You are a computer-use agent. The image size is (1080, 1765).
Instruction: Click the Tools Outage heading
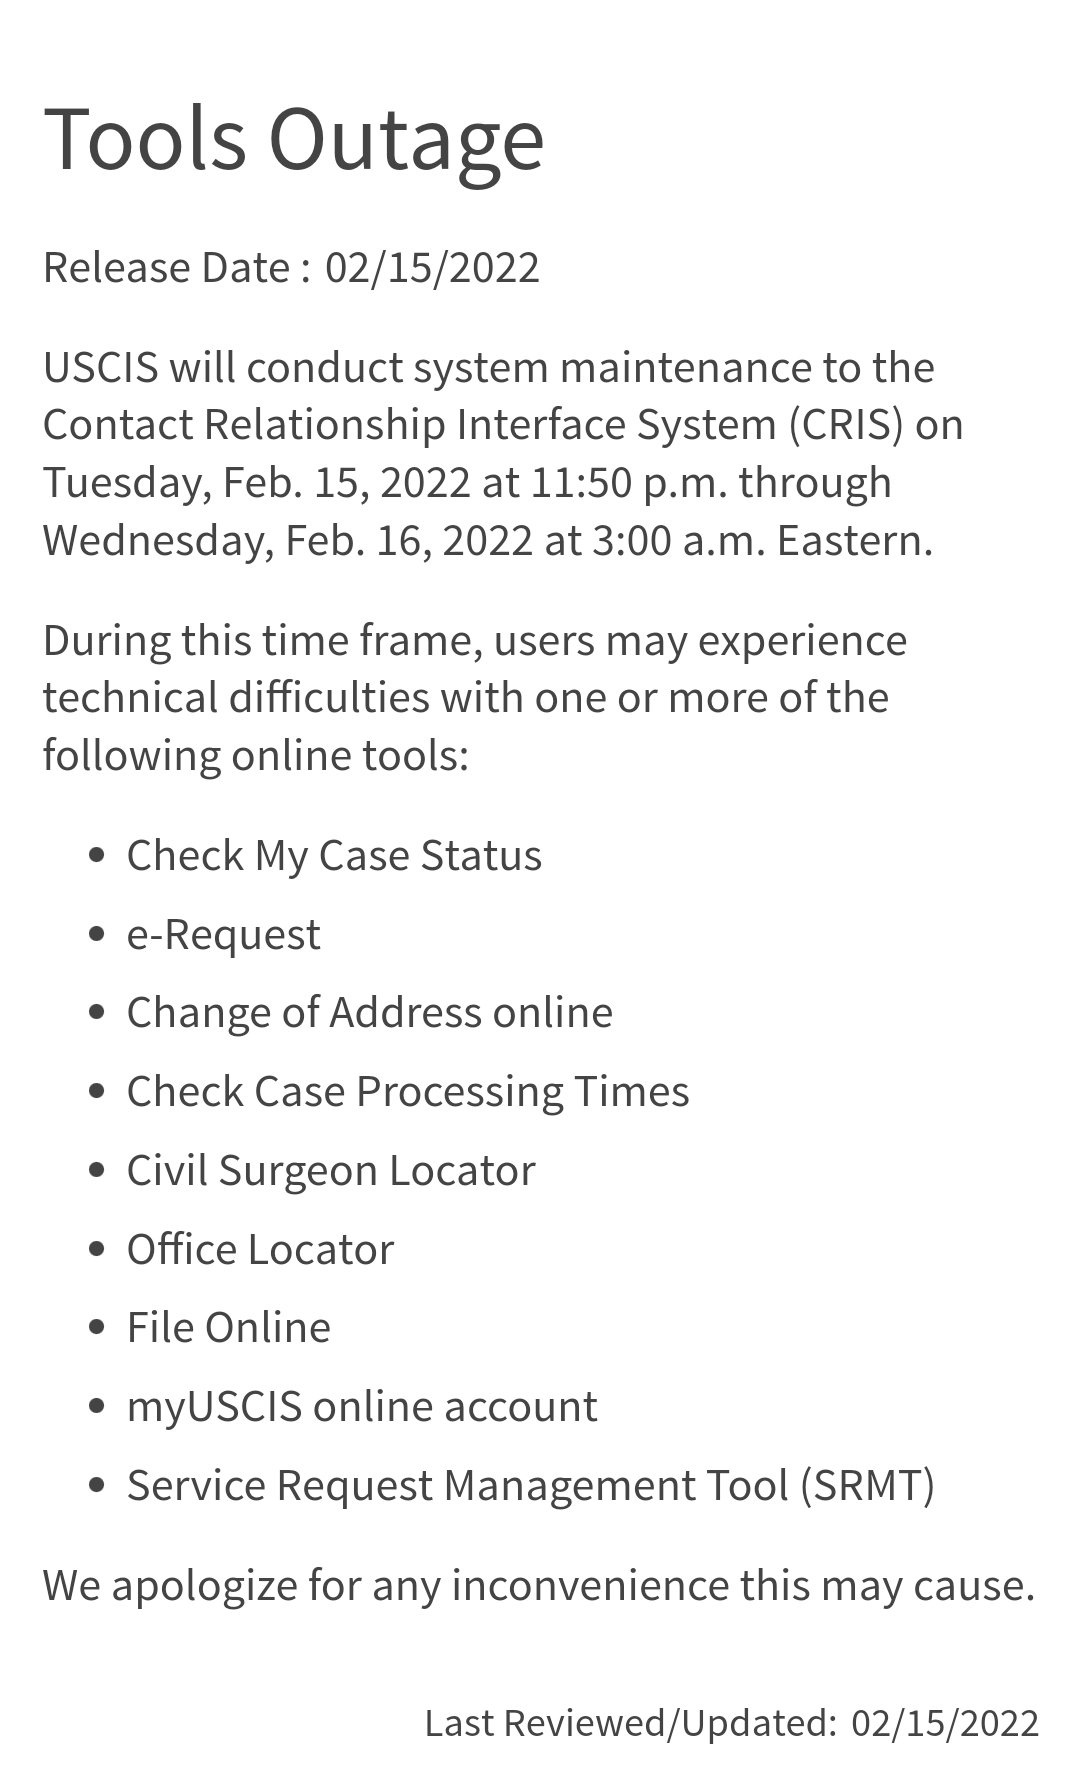click(x=293, y=137)
